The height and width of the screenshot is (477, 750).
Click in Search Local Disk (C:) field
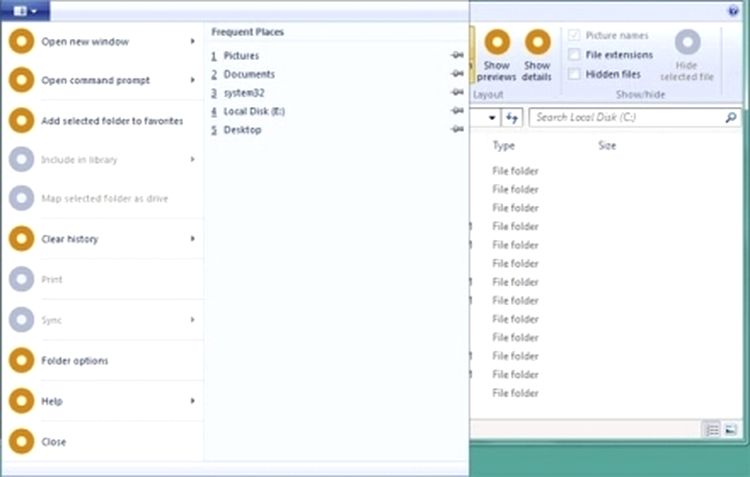click(634, 117)
